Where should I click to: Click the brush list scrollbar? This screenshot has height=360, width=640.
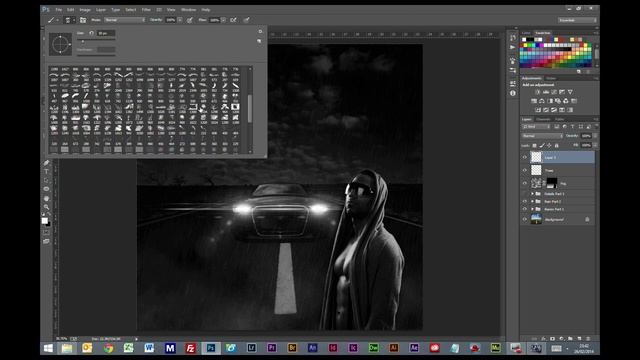click(250, 110)
